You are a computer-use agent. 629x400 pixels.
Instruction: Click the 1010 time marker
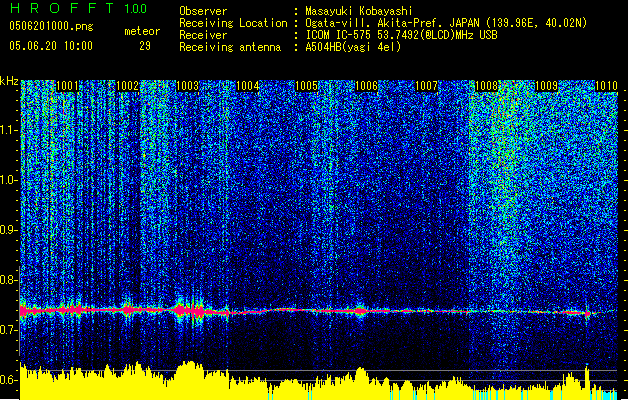click(x=606, y=86)
